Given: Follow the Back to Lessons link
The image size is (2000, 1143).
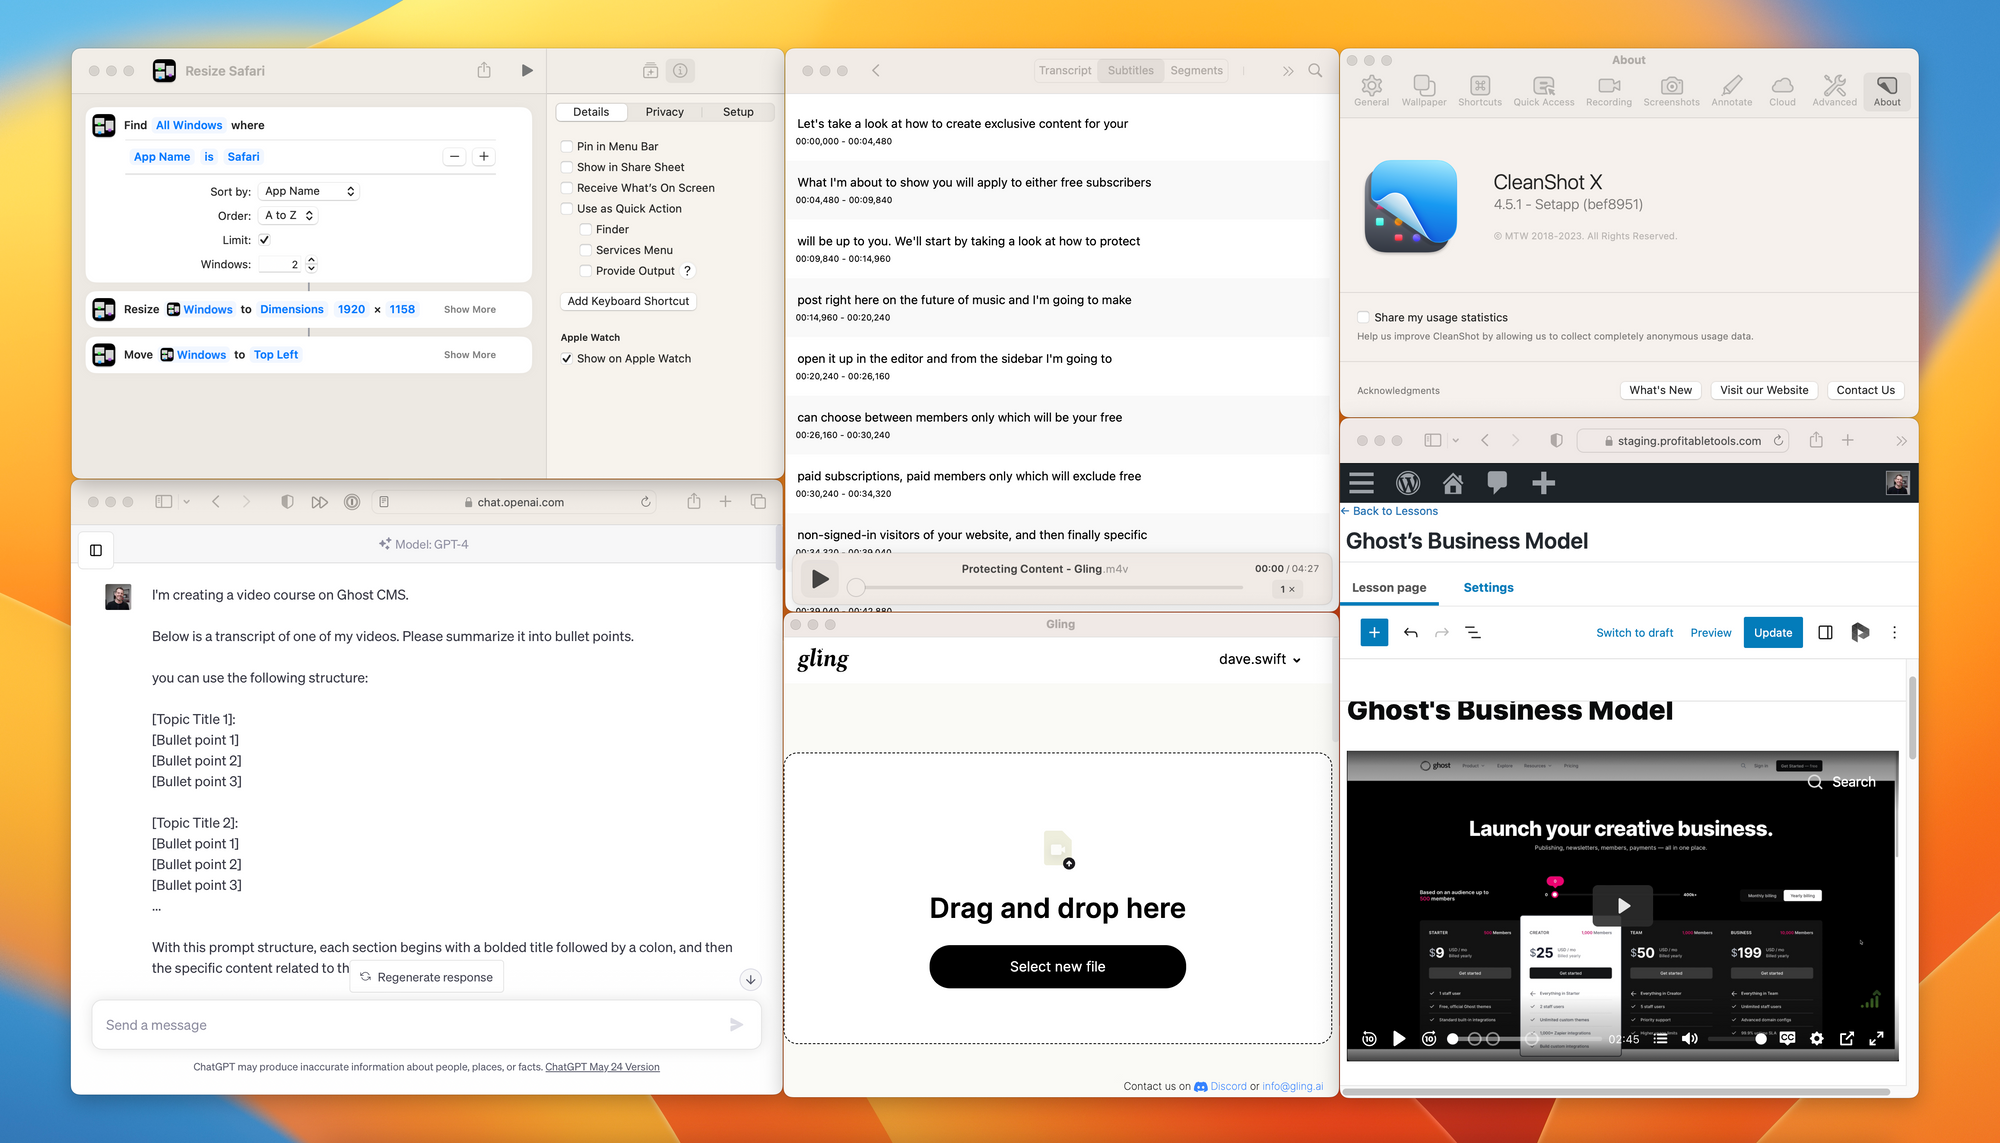Looking at the screenshot, I should click(1390, 511).
